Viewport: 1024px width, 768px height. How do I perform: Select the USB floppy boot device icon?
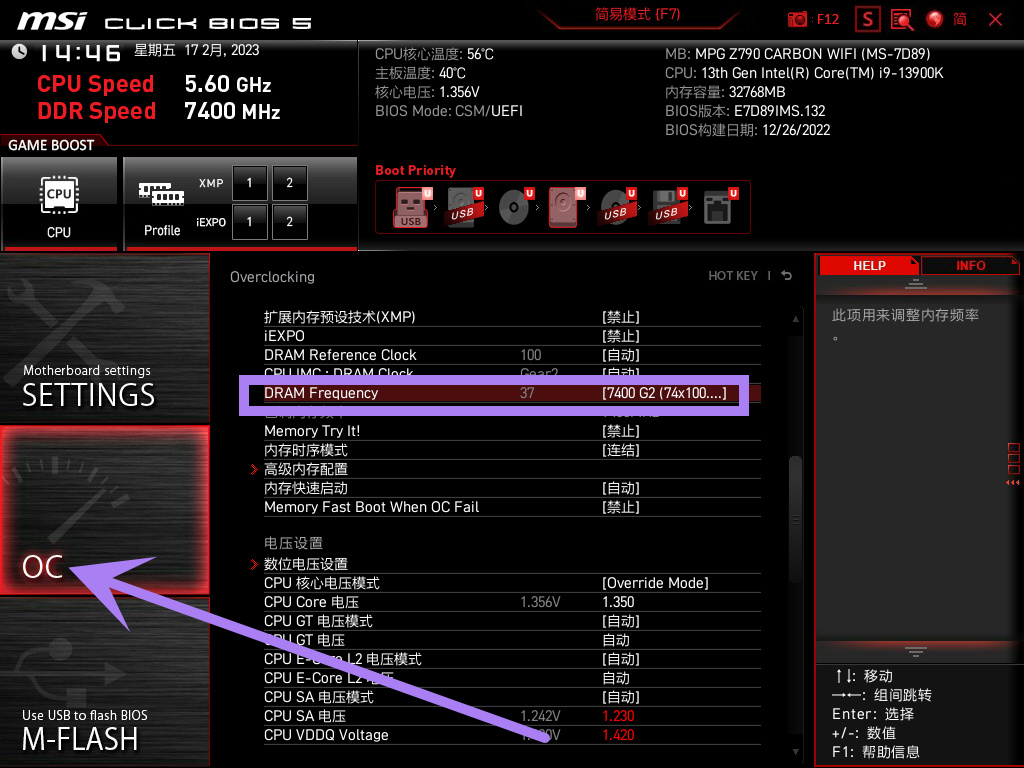pos(667,208)
